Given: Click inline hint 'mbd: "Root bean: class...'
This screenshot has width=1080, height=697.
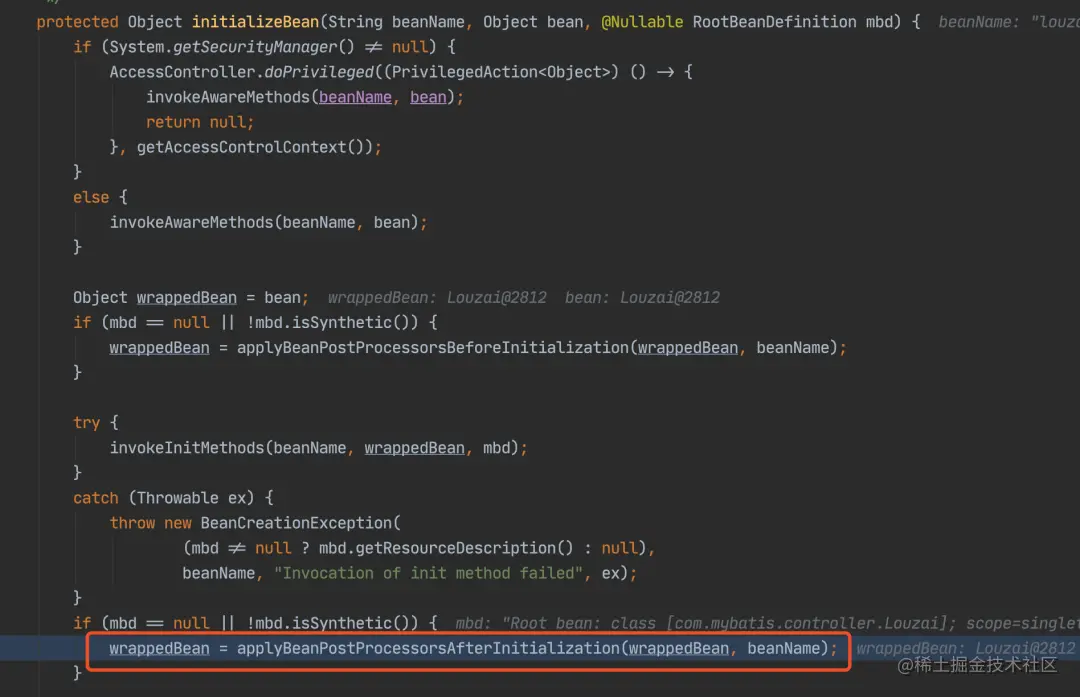Looking at the screenshot, I should coord(767,623).
